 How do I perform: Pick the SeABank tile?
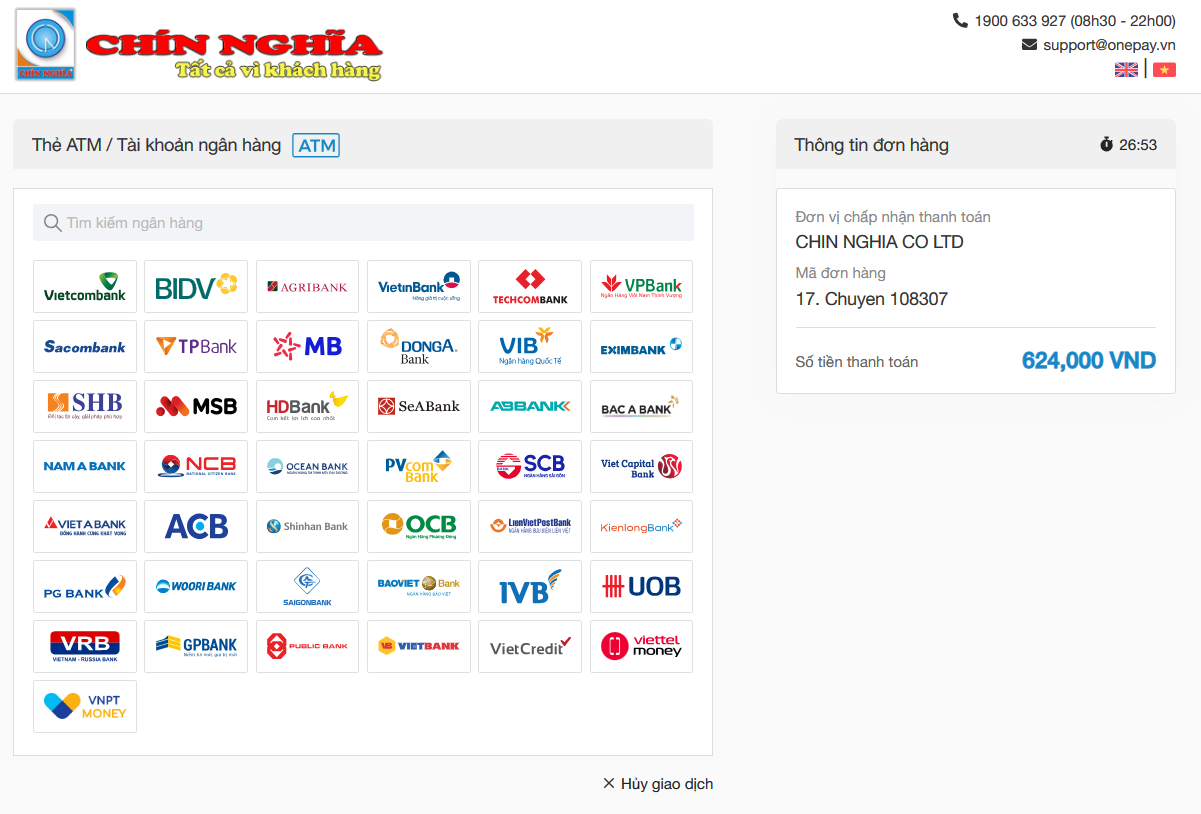click(419, 407)
